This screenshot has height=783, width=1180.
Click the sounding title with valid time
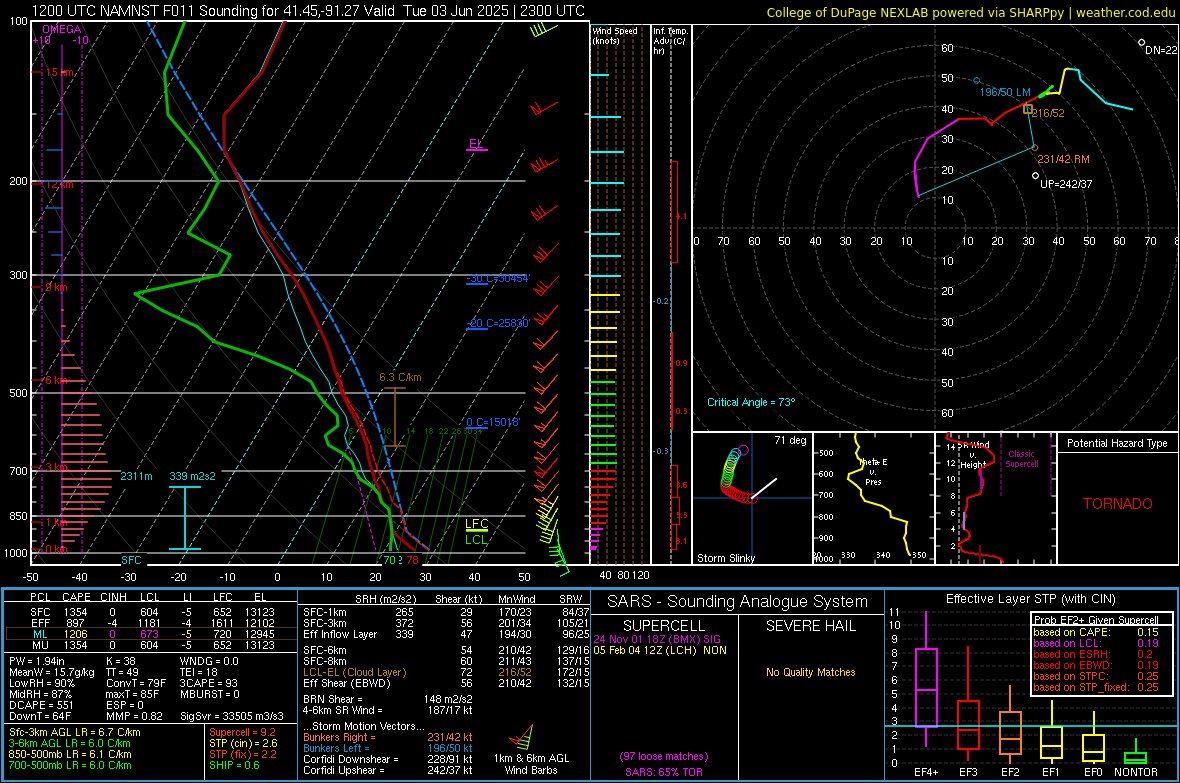pos(308,11)
